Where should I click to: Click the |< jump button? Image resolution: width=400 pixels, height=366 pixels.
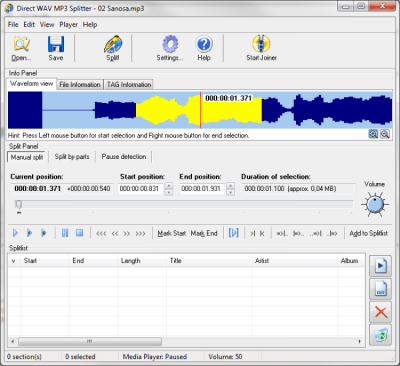pos(262,234)
